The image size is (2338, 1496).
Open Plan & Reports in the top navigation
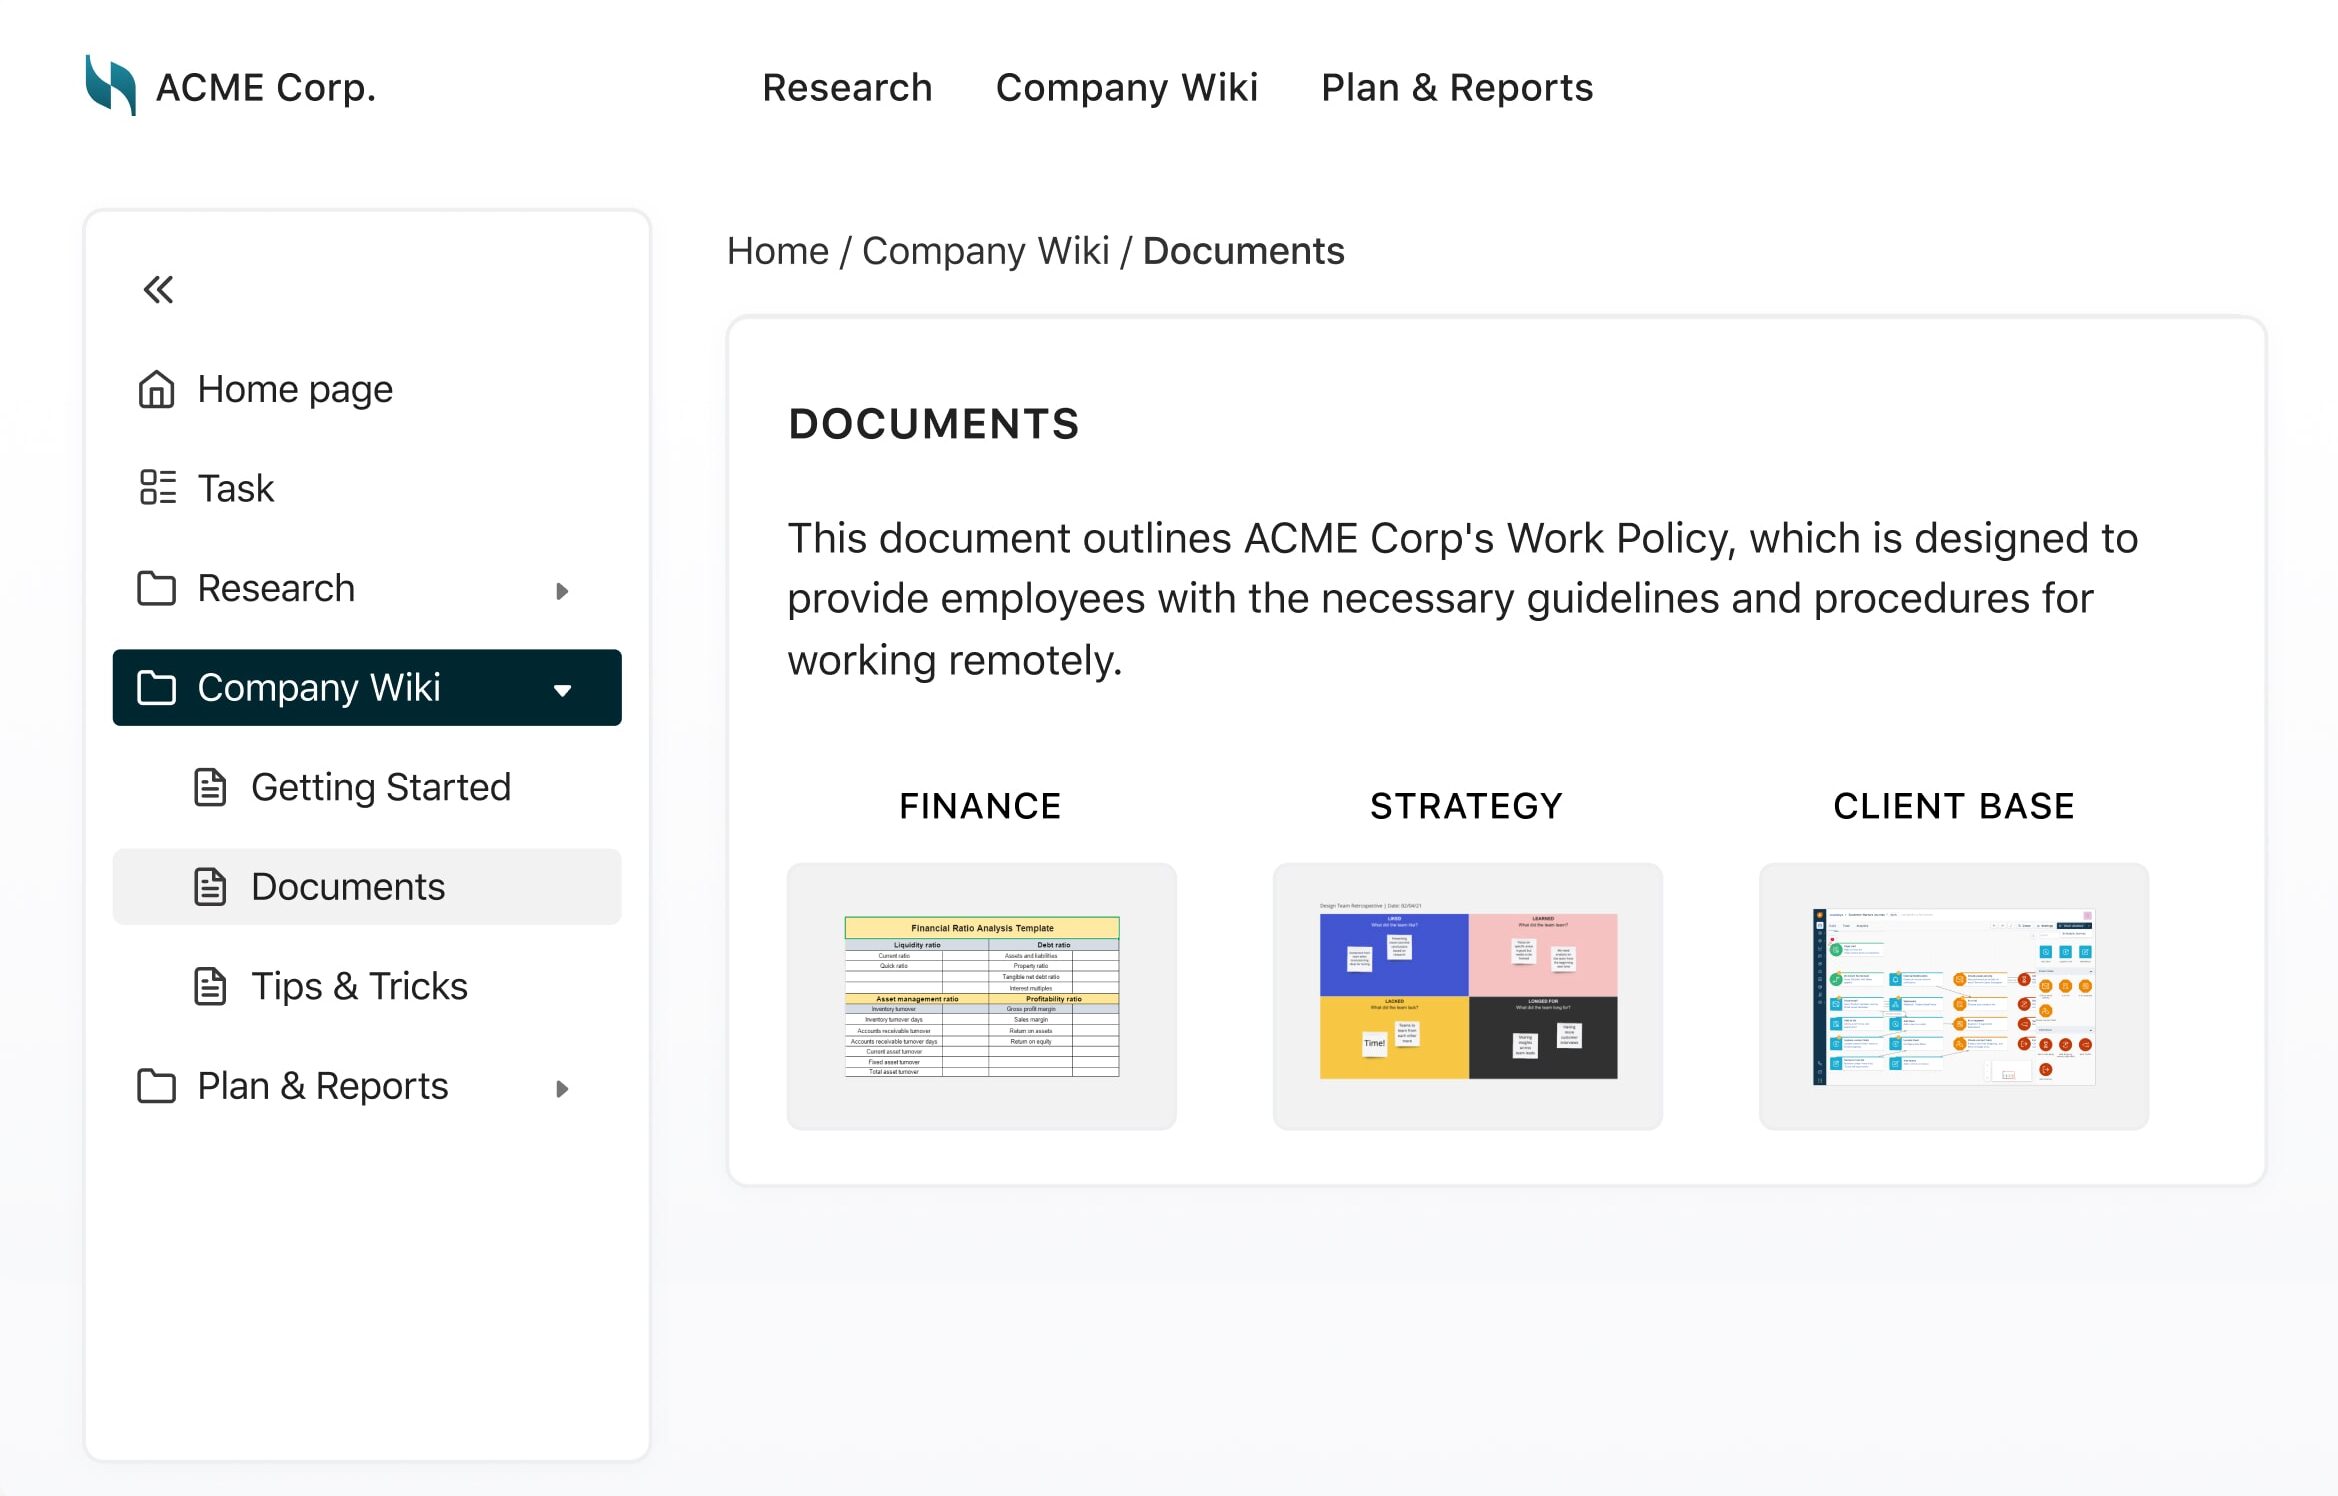pos(1457,88)
